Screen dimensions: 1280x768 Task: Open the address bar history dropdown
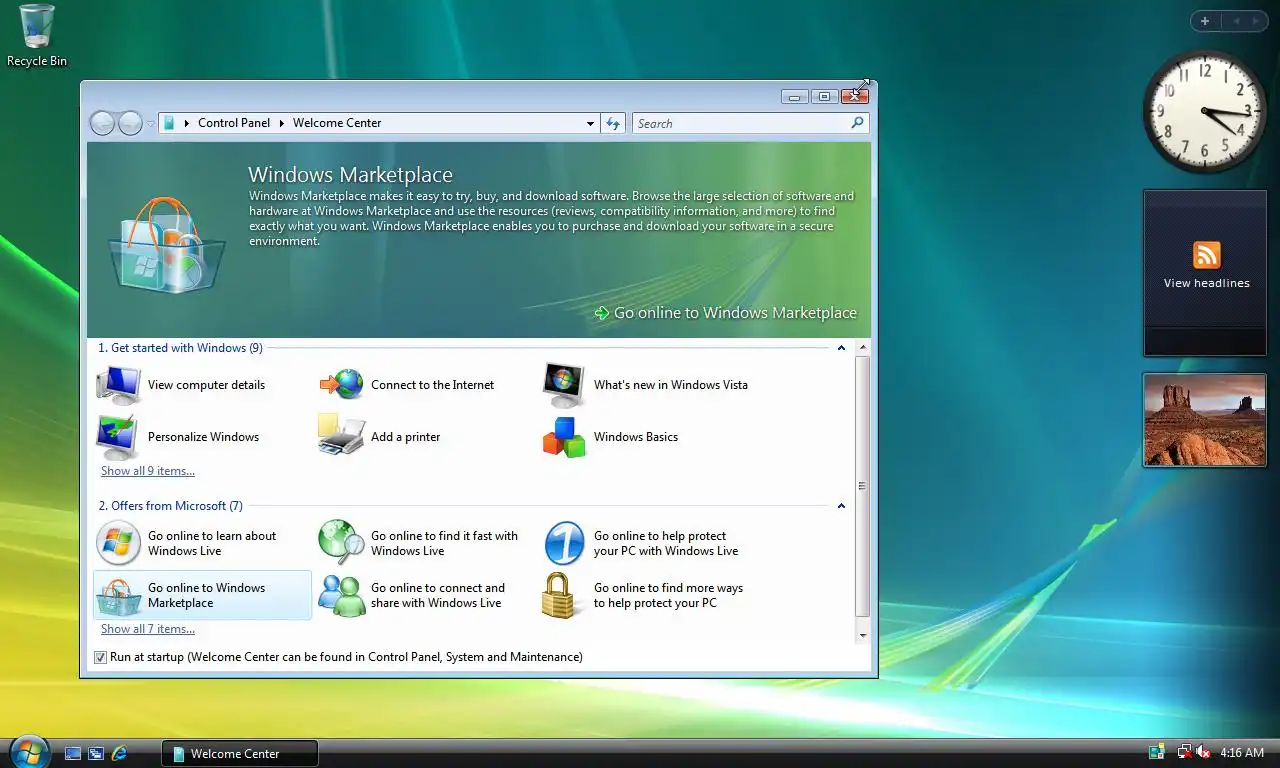pyautogui.click(x=590, y=123)
